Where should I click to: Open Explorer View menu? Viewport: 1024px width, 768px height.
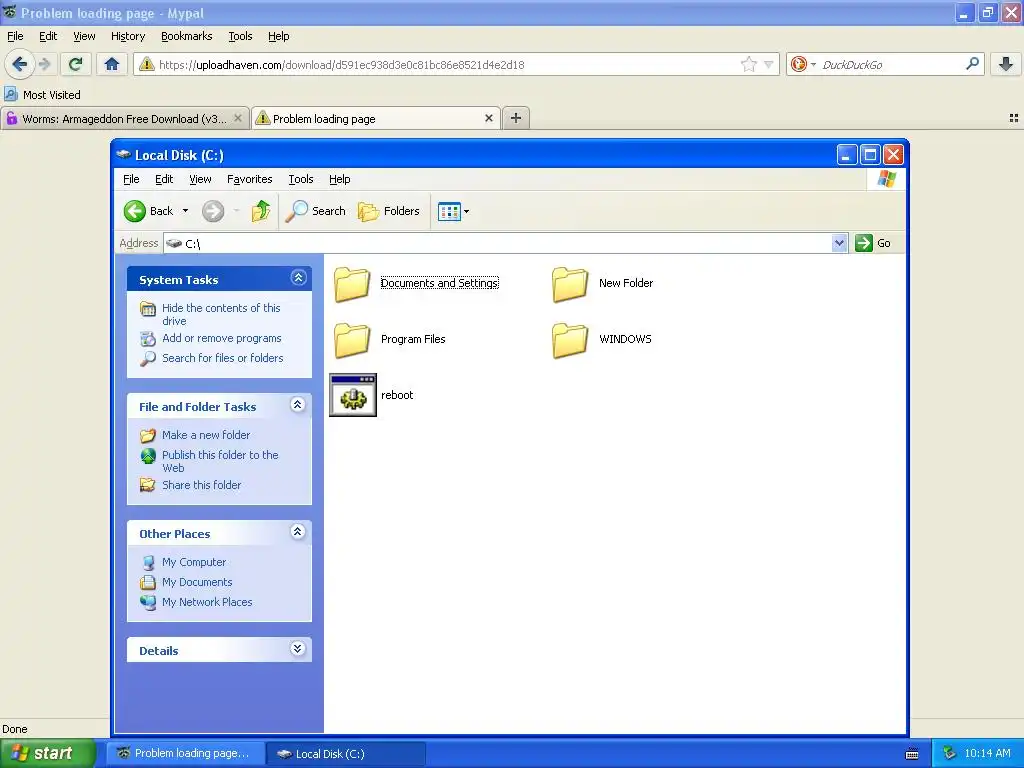200,179
